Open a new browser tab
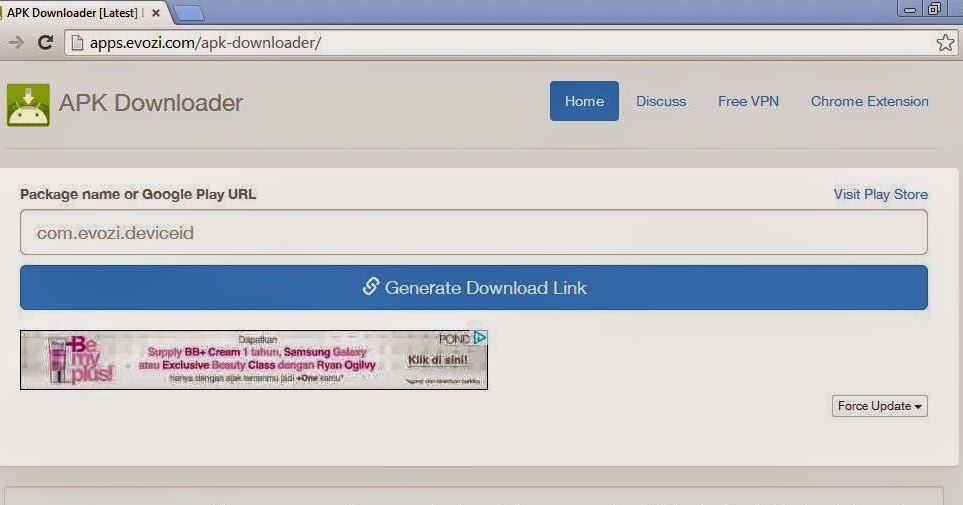The width and height of the screenshot is (963, 505). coord(189,13)
